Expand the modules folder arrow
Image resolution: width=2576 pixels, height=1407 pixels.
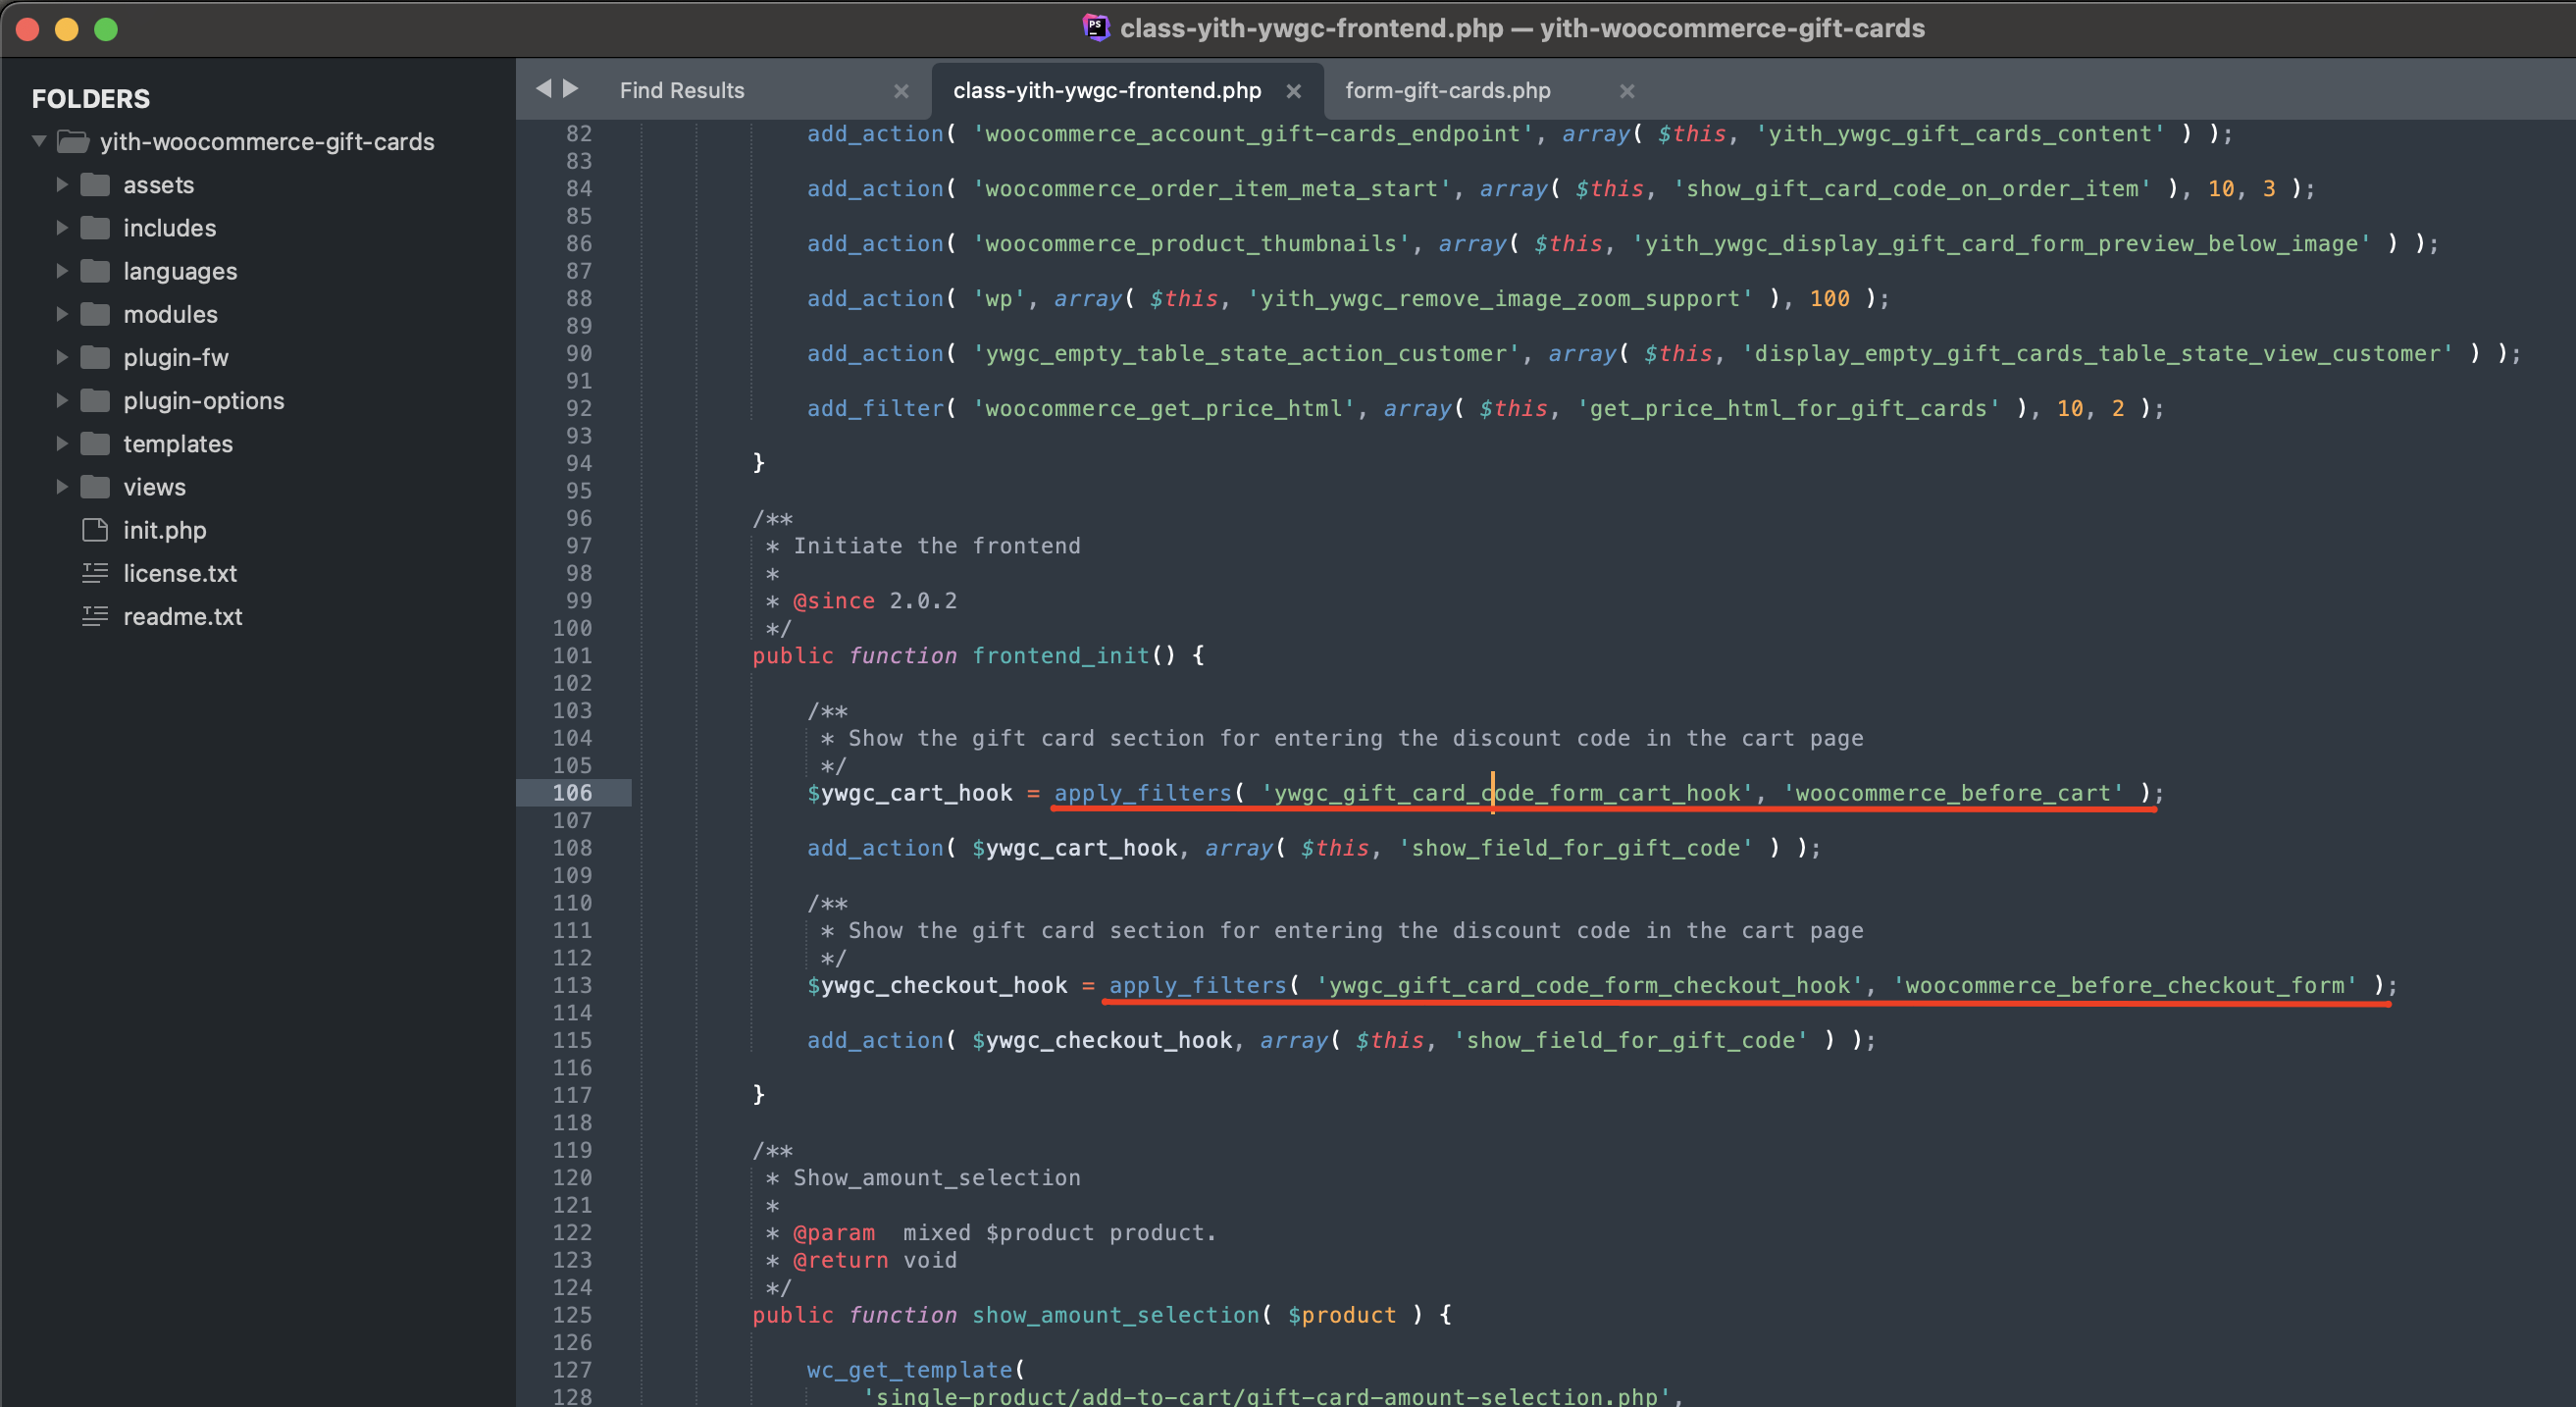pyautogui.click(x=62, y=314)
